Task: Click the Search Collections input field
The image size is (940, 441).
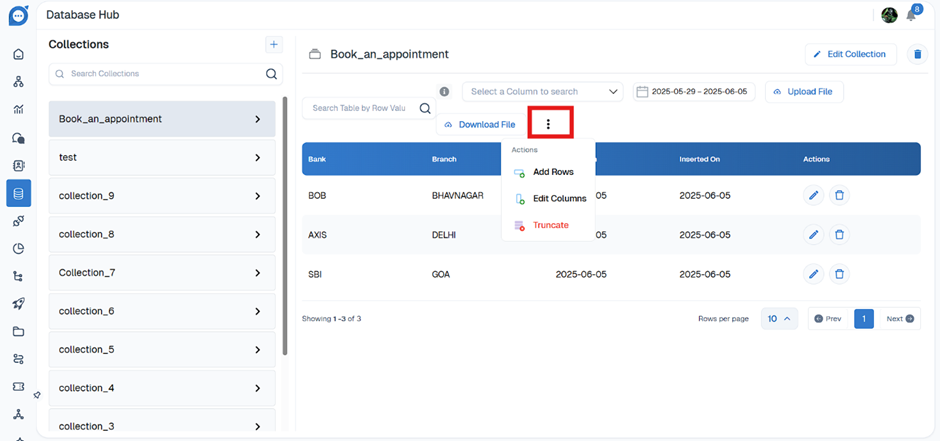Action: pyautogui.click(x=160, y=74)
